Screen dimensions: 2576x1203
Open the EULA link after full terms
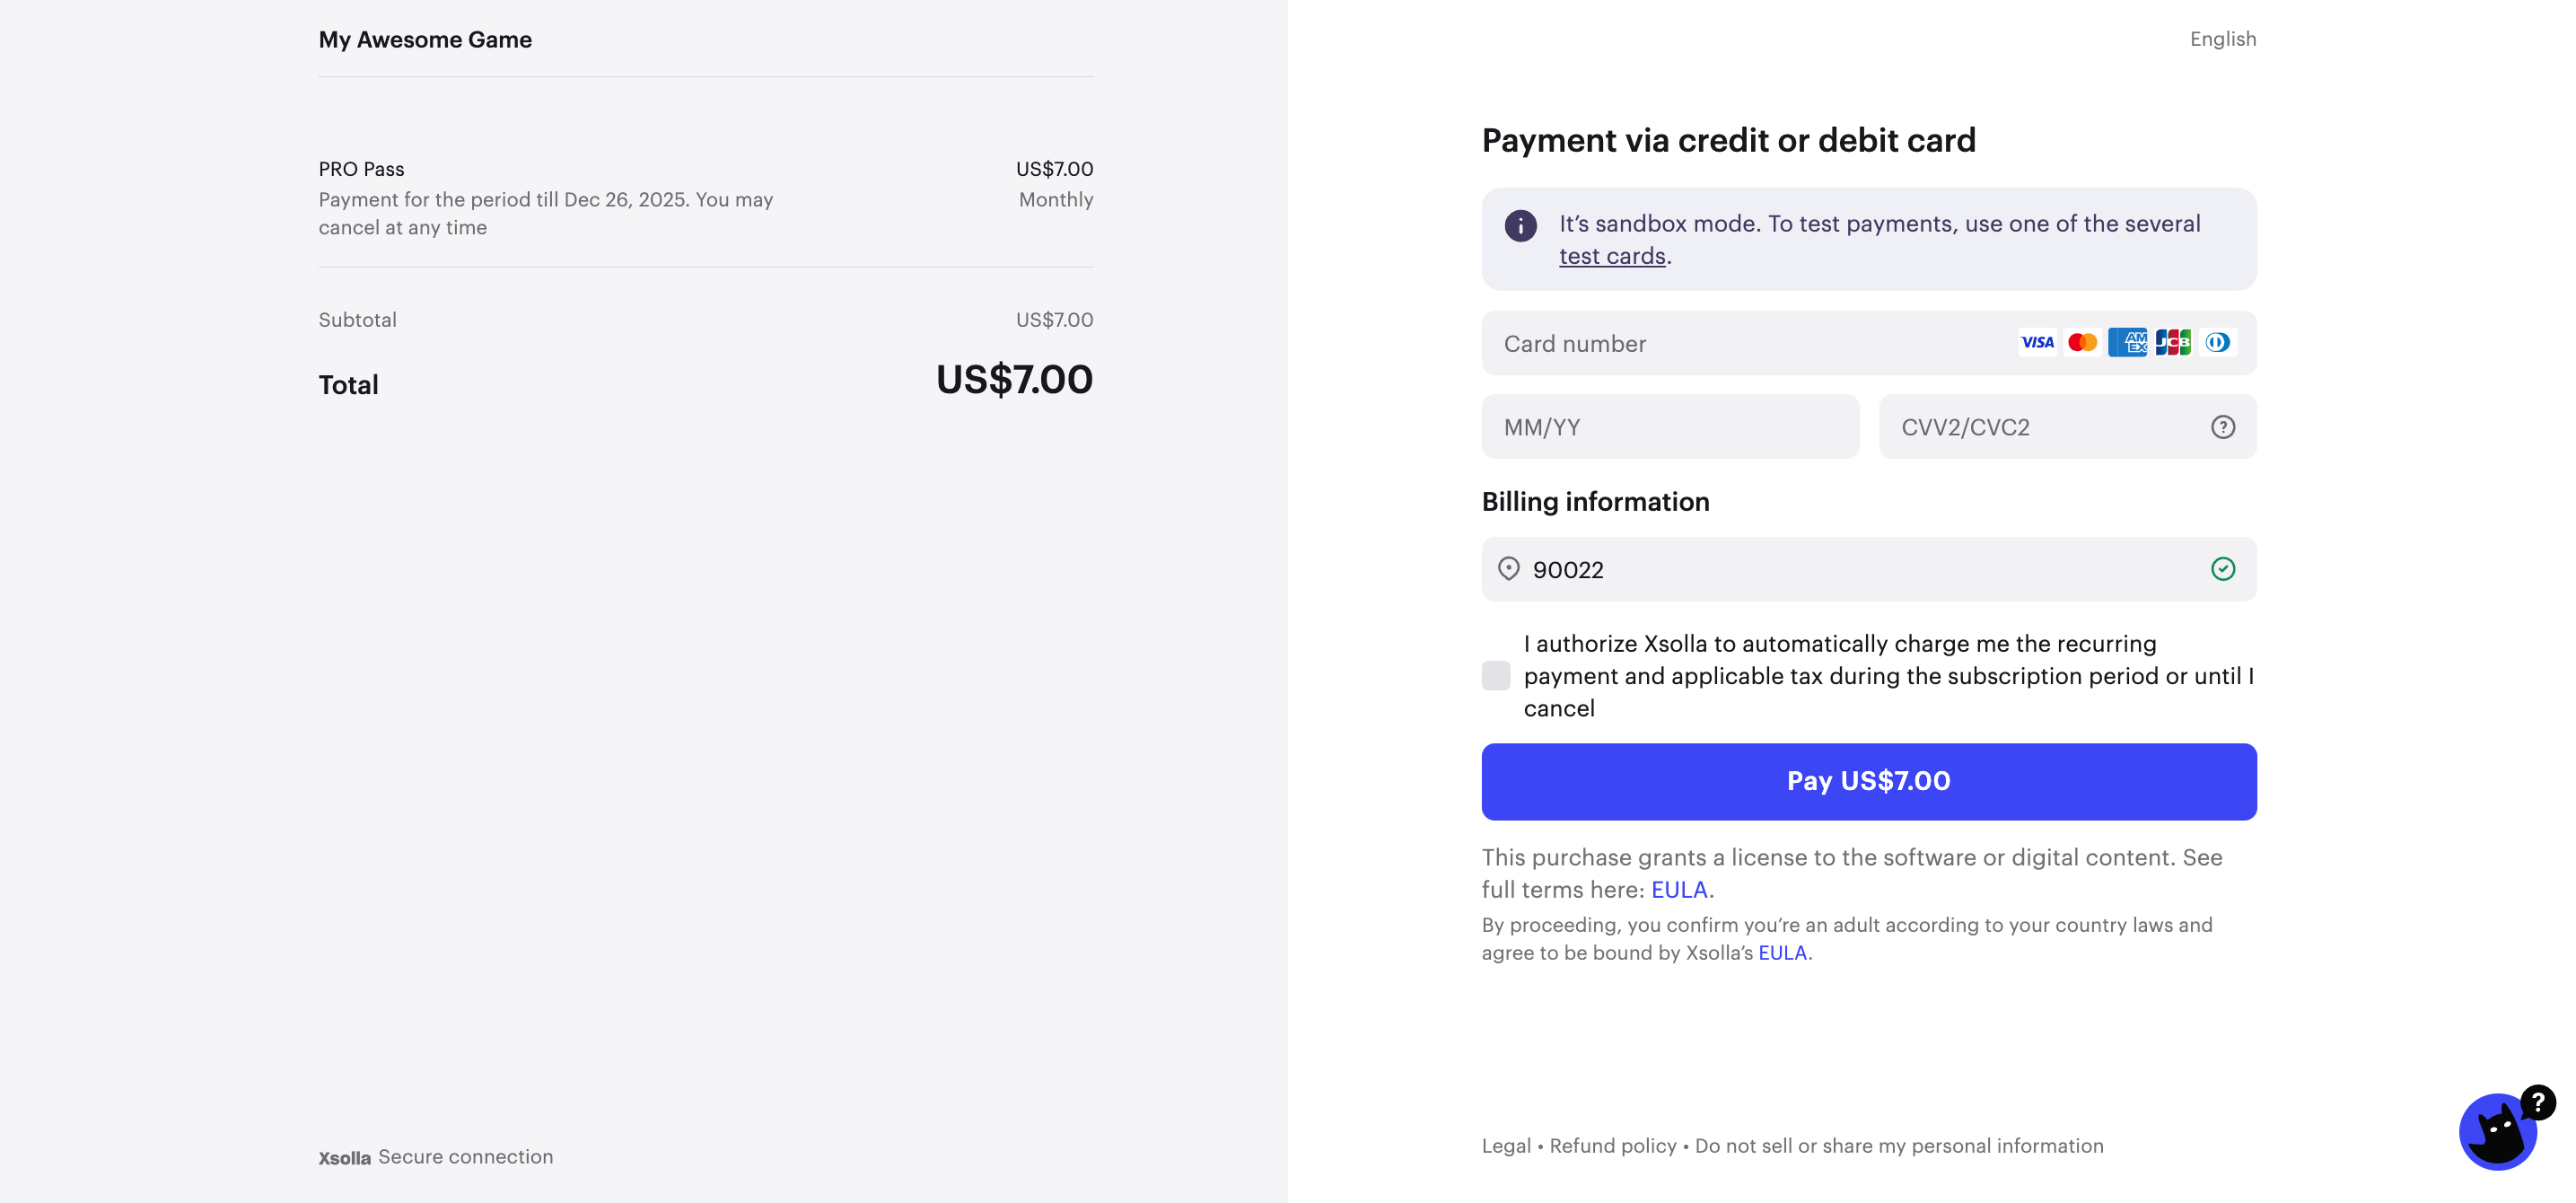[1679, 890]
